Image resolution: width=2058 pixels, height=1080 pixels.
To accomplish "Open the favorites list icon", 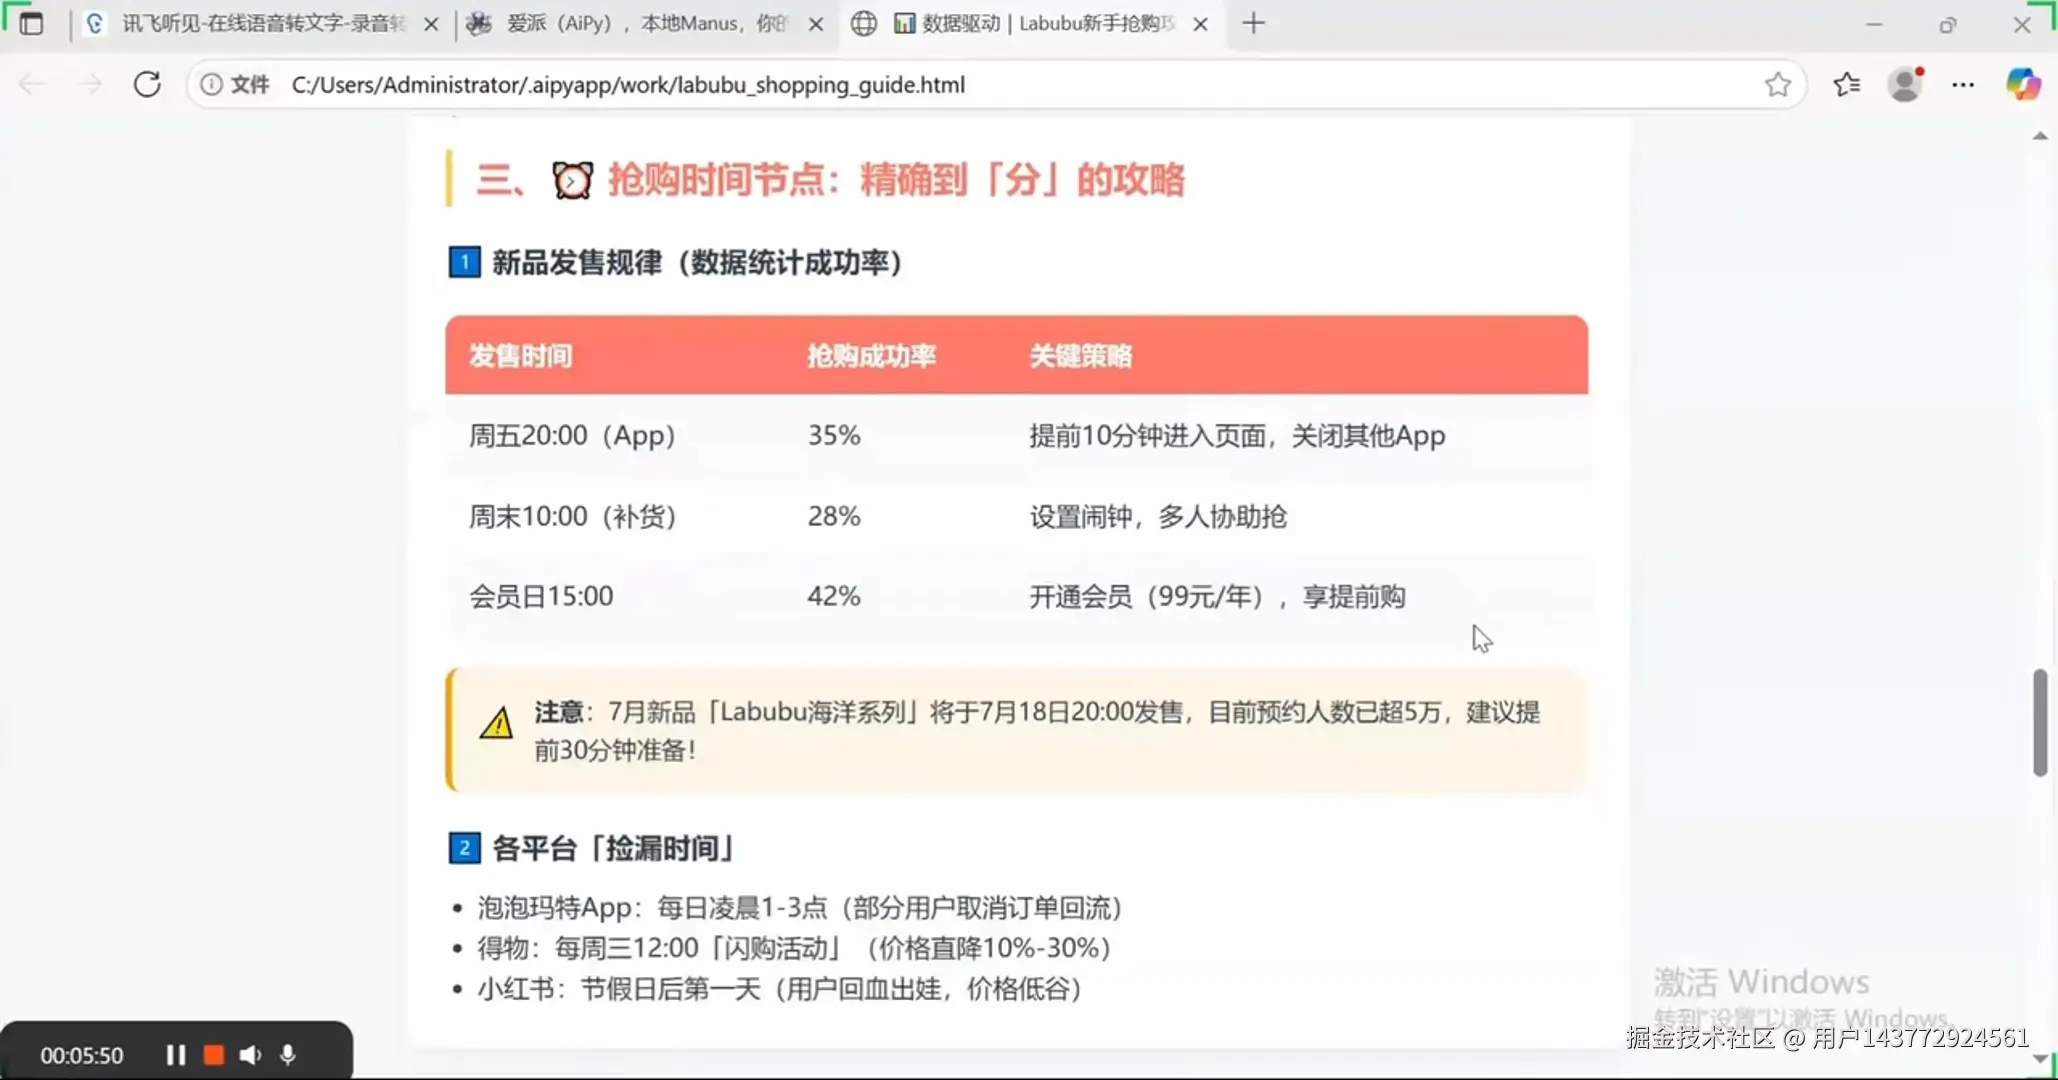I will (1846, 85).
